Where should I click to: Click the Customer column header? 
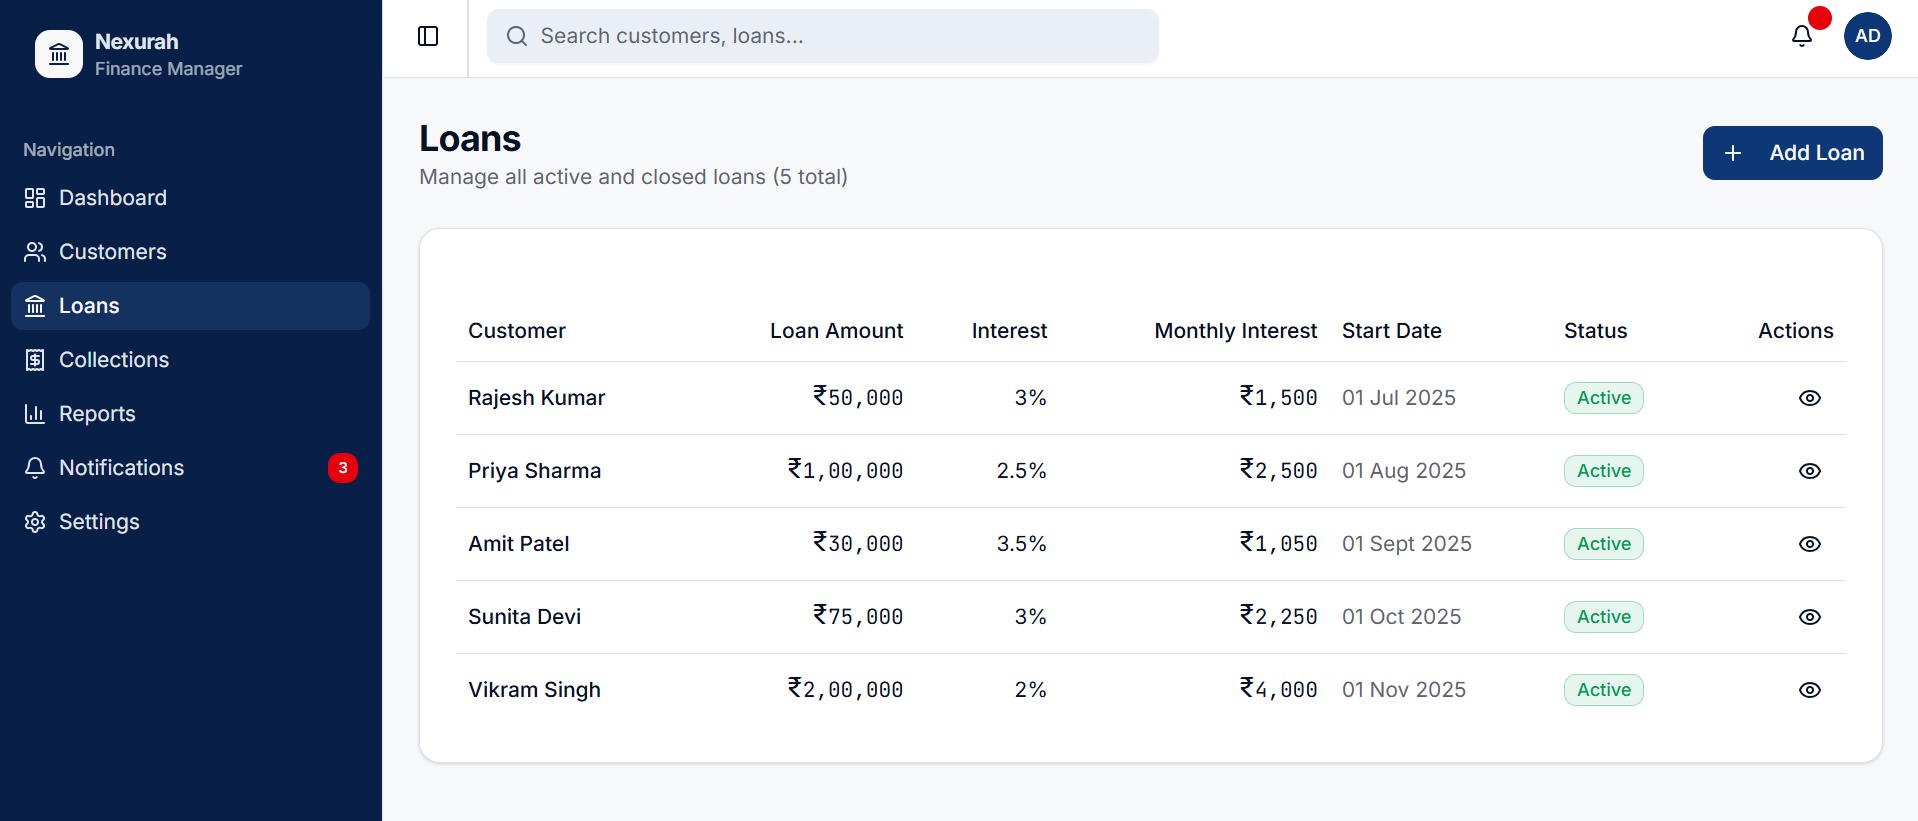(517, 331)
